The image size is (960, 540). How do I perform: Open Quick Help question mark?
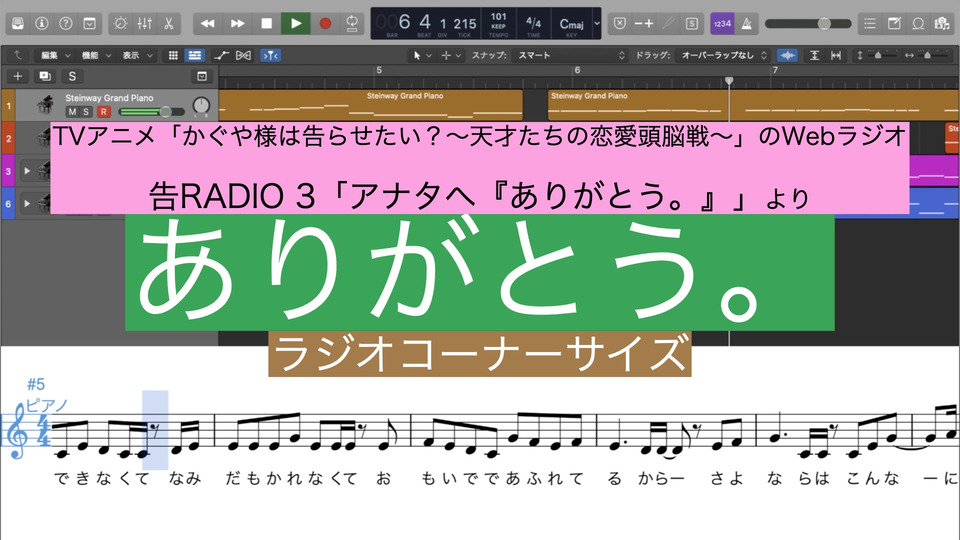66,23
